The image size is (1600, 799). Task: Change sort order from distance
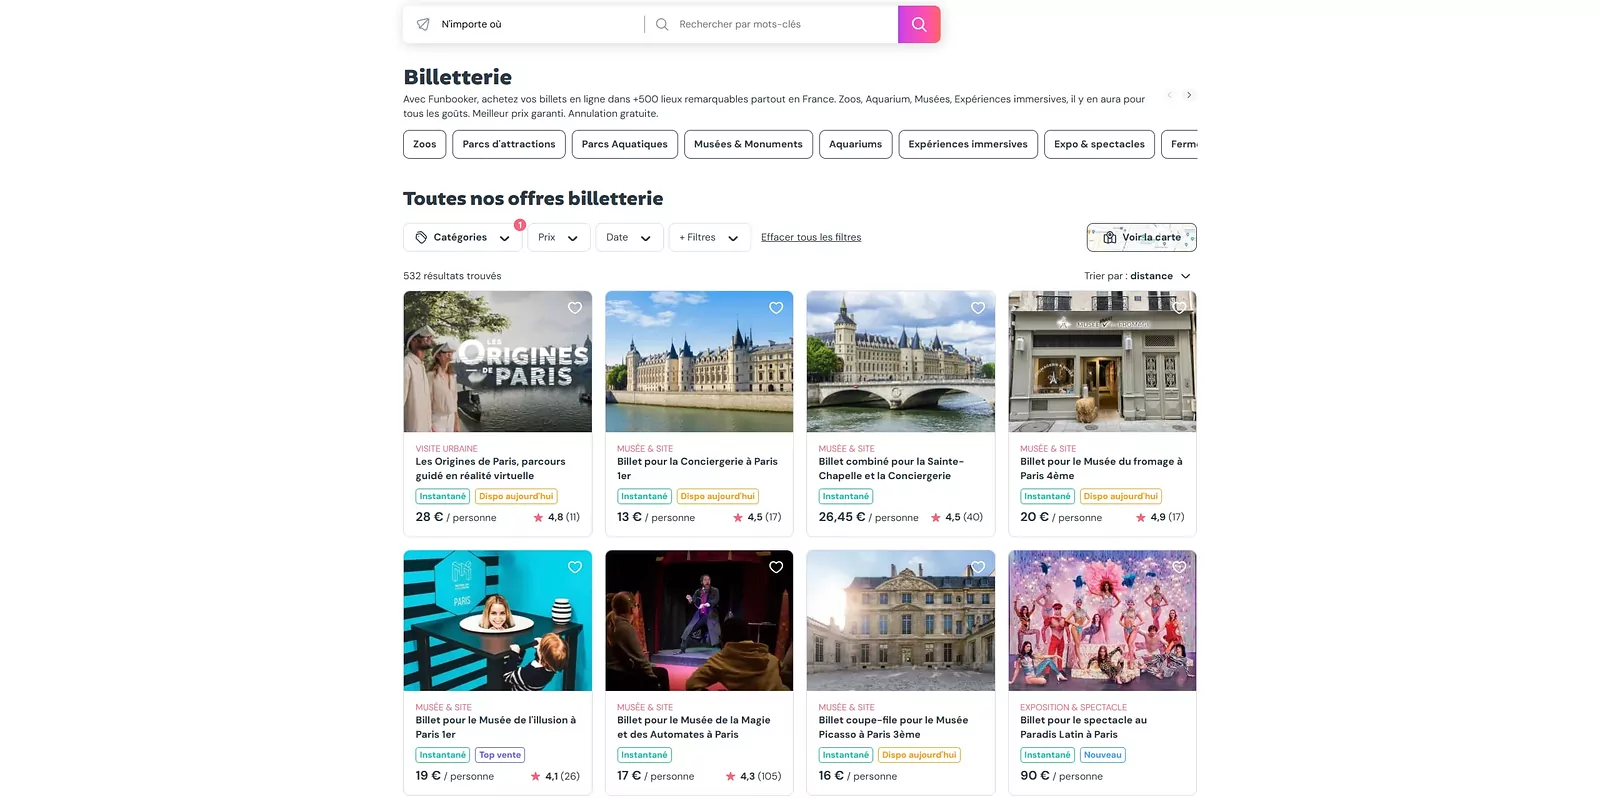tap(1138, 276)
